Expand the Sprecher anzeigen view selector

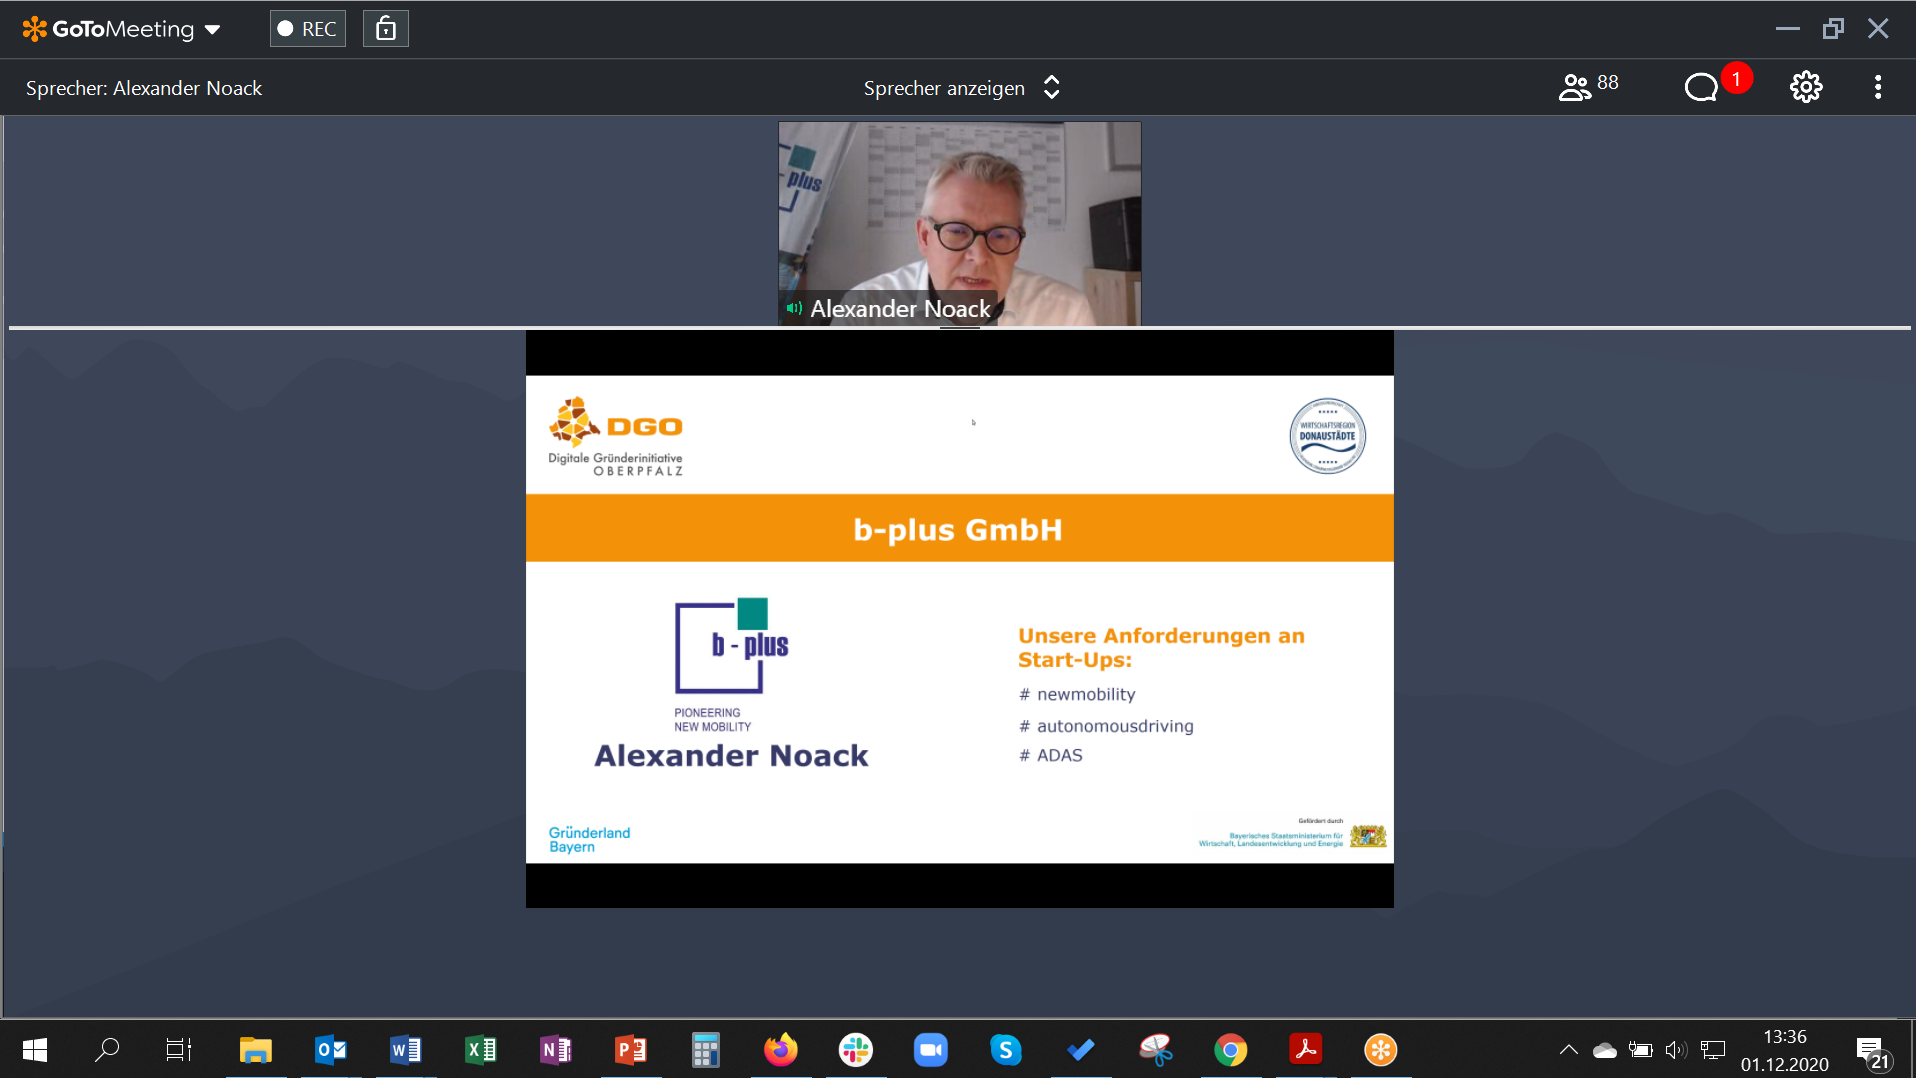[x=961, y=88]
